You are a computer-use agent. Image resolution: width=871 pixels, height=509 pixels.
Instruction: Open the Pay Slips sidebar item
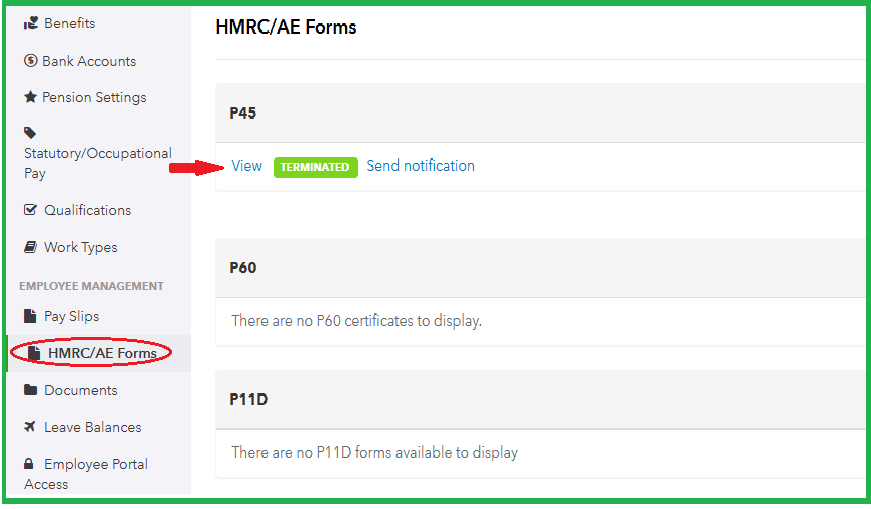click(71, 316)
